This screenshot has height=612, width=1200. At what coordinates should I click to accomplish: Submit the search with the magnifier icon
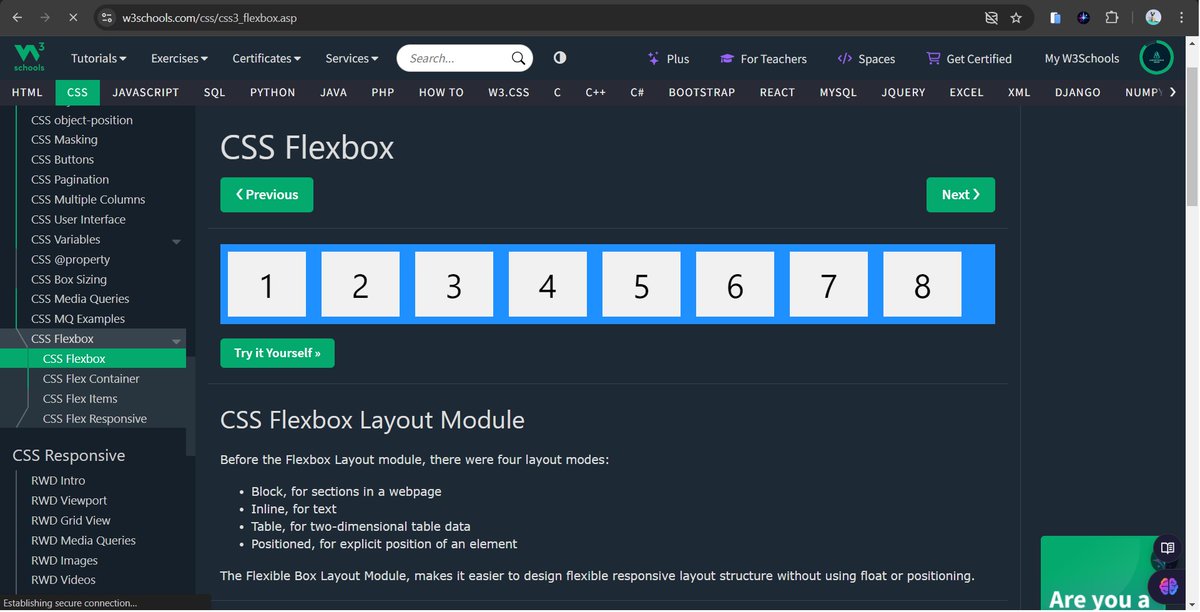click(x=518, y=58)
